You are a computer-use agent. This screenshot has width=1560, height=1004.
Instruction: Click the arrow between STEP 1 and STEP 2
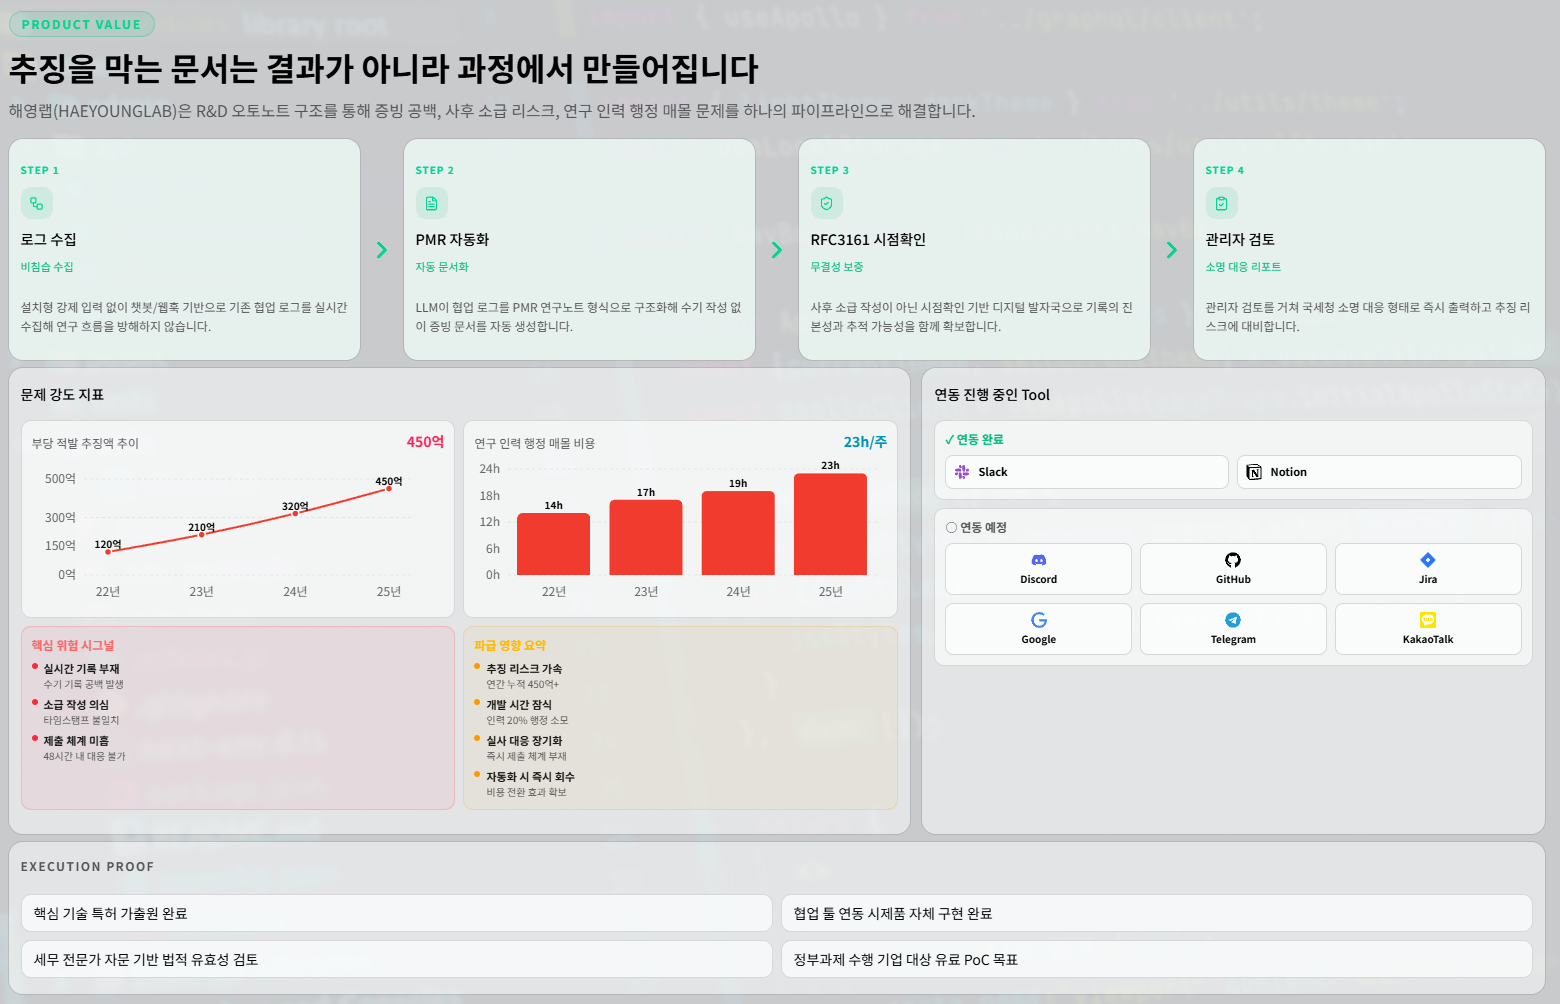tap(382, 250)
